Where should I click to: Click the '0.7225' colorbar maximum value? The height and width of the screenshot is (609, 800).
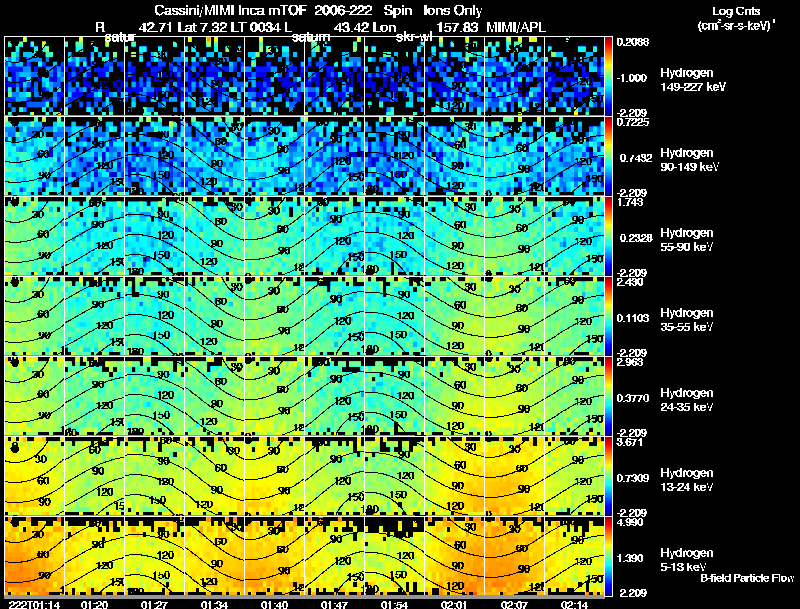[633, 122]
